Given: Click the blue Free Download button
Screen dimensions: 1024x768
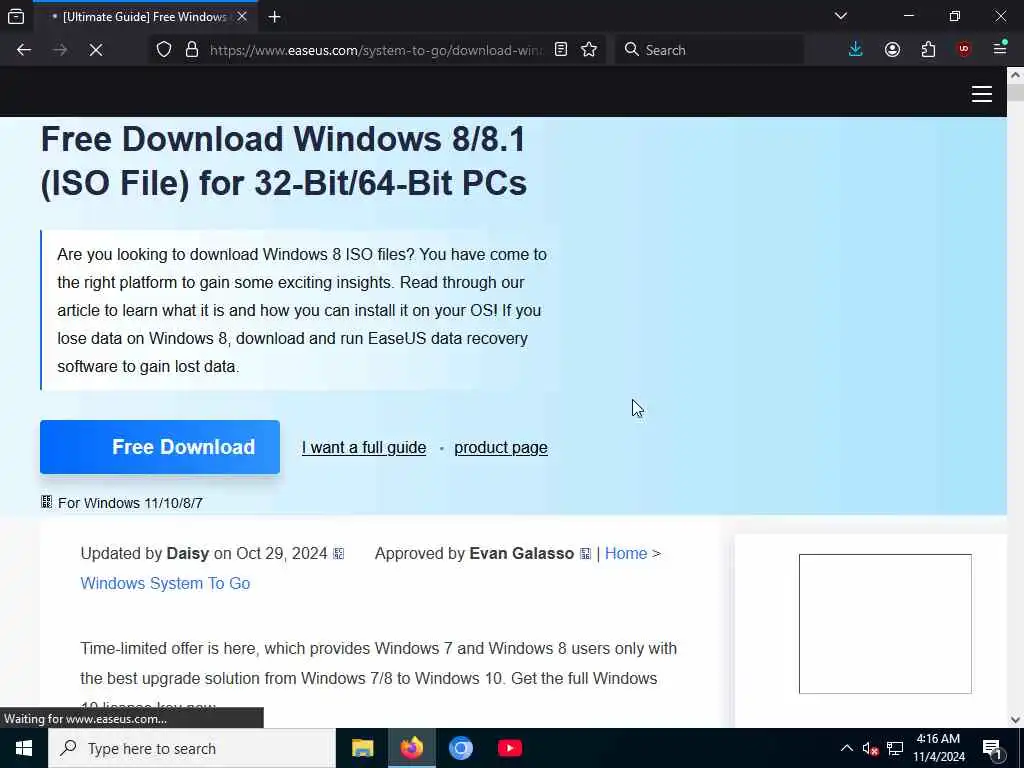Looking at the screenshot, I should pos(160,447).
